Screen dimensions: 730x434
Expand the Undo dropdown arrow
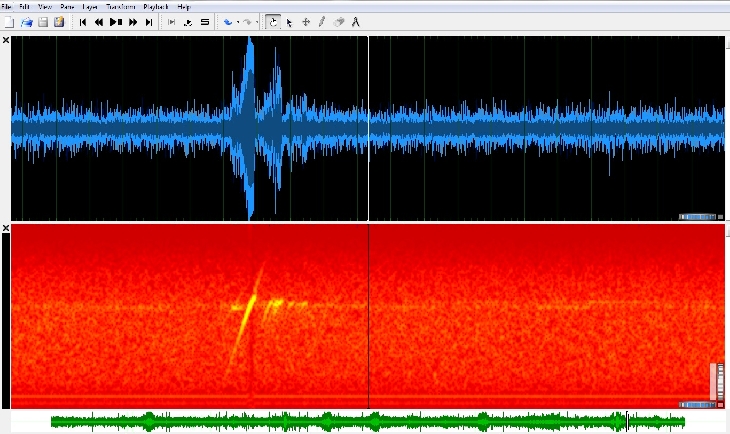click(x=237, y=21)
